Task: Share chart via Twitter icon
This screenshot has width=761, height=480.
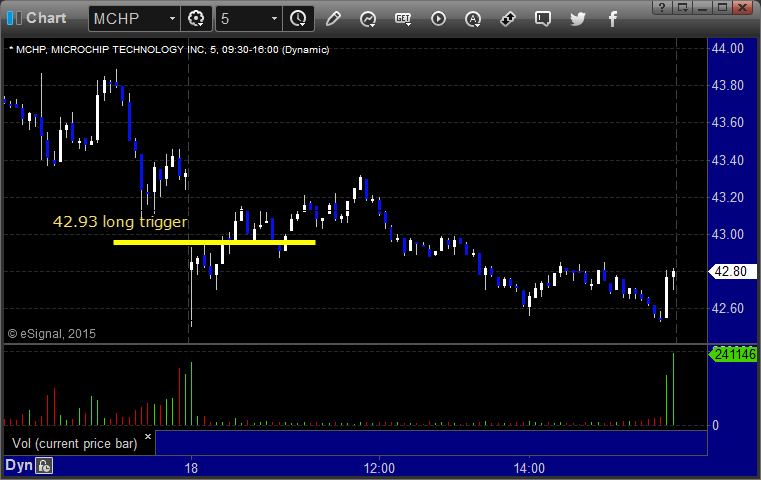Action: 578,19
